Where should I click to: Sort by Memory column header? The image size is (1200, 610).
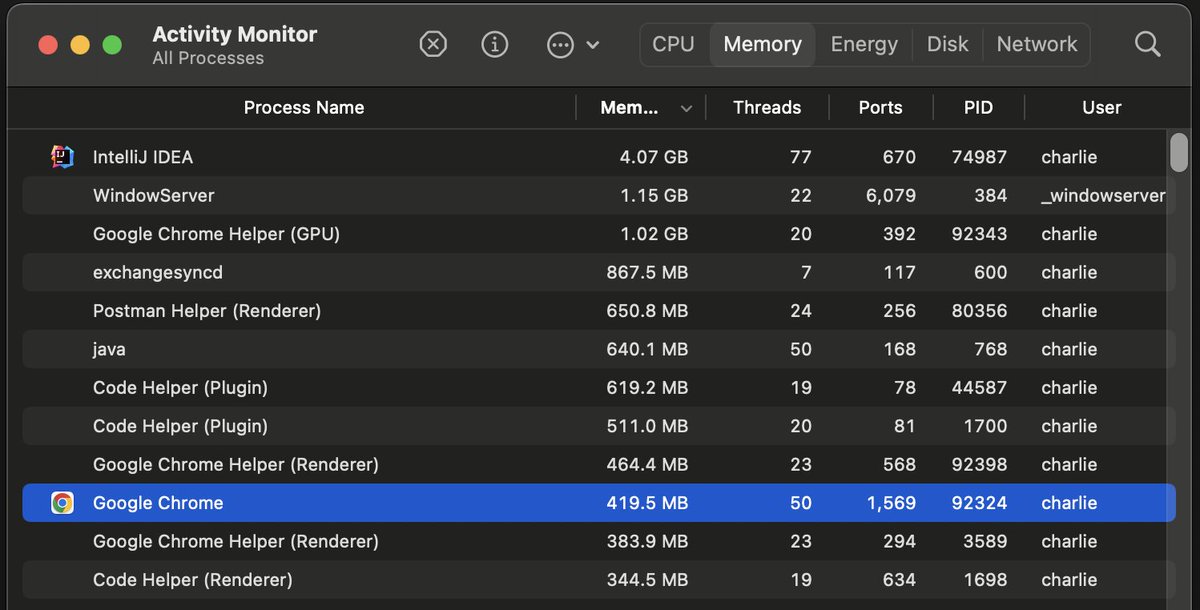[x=629, y=107]
